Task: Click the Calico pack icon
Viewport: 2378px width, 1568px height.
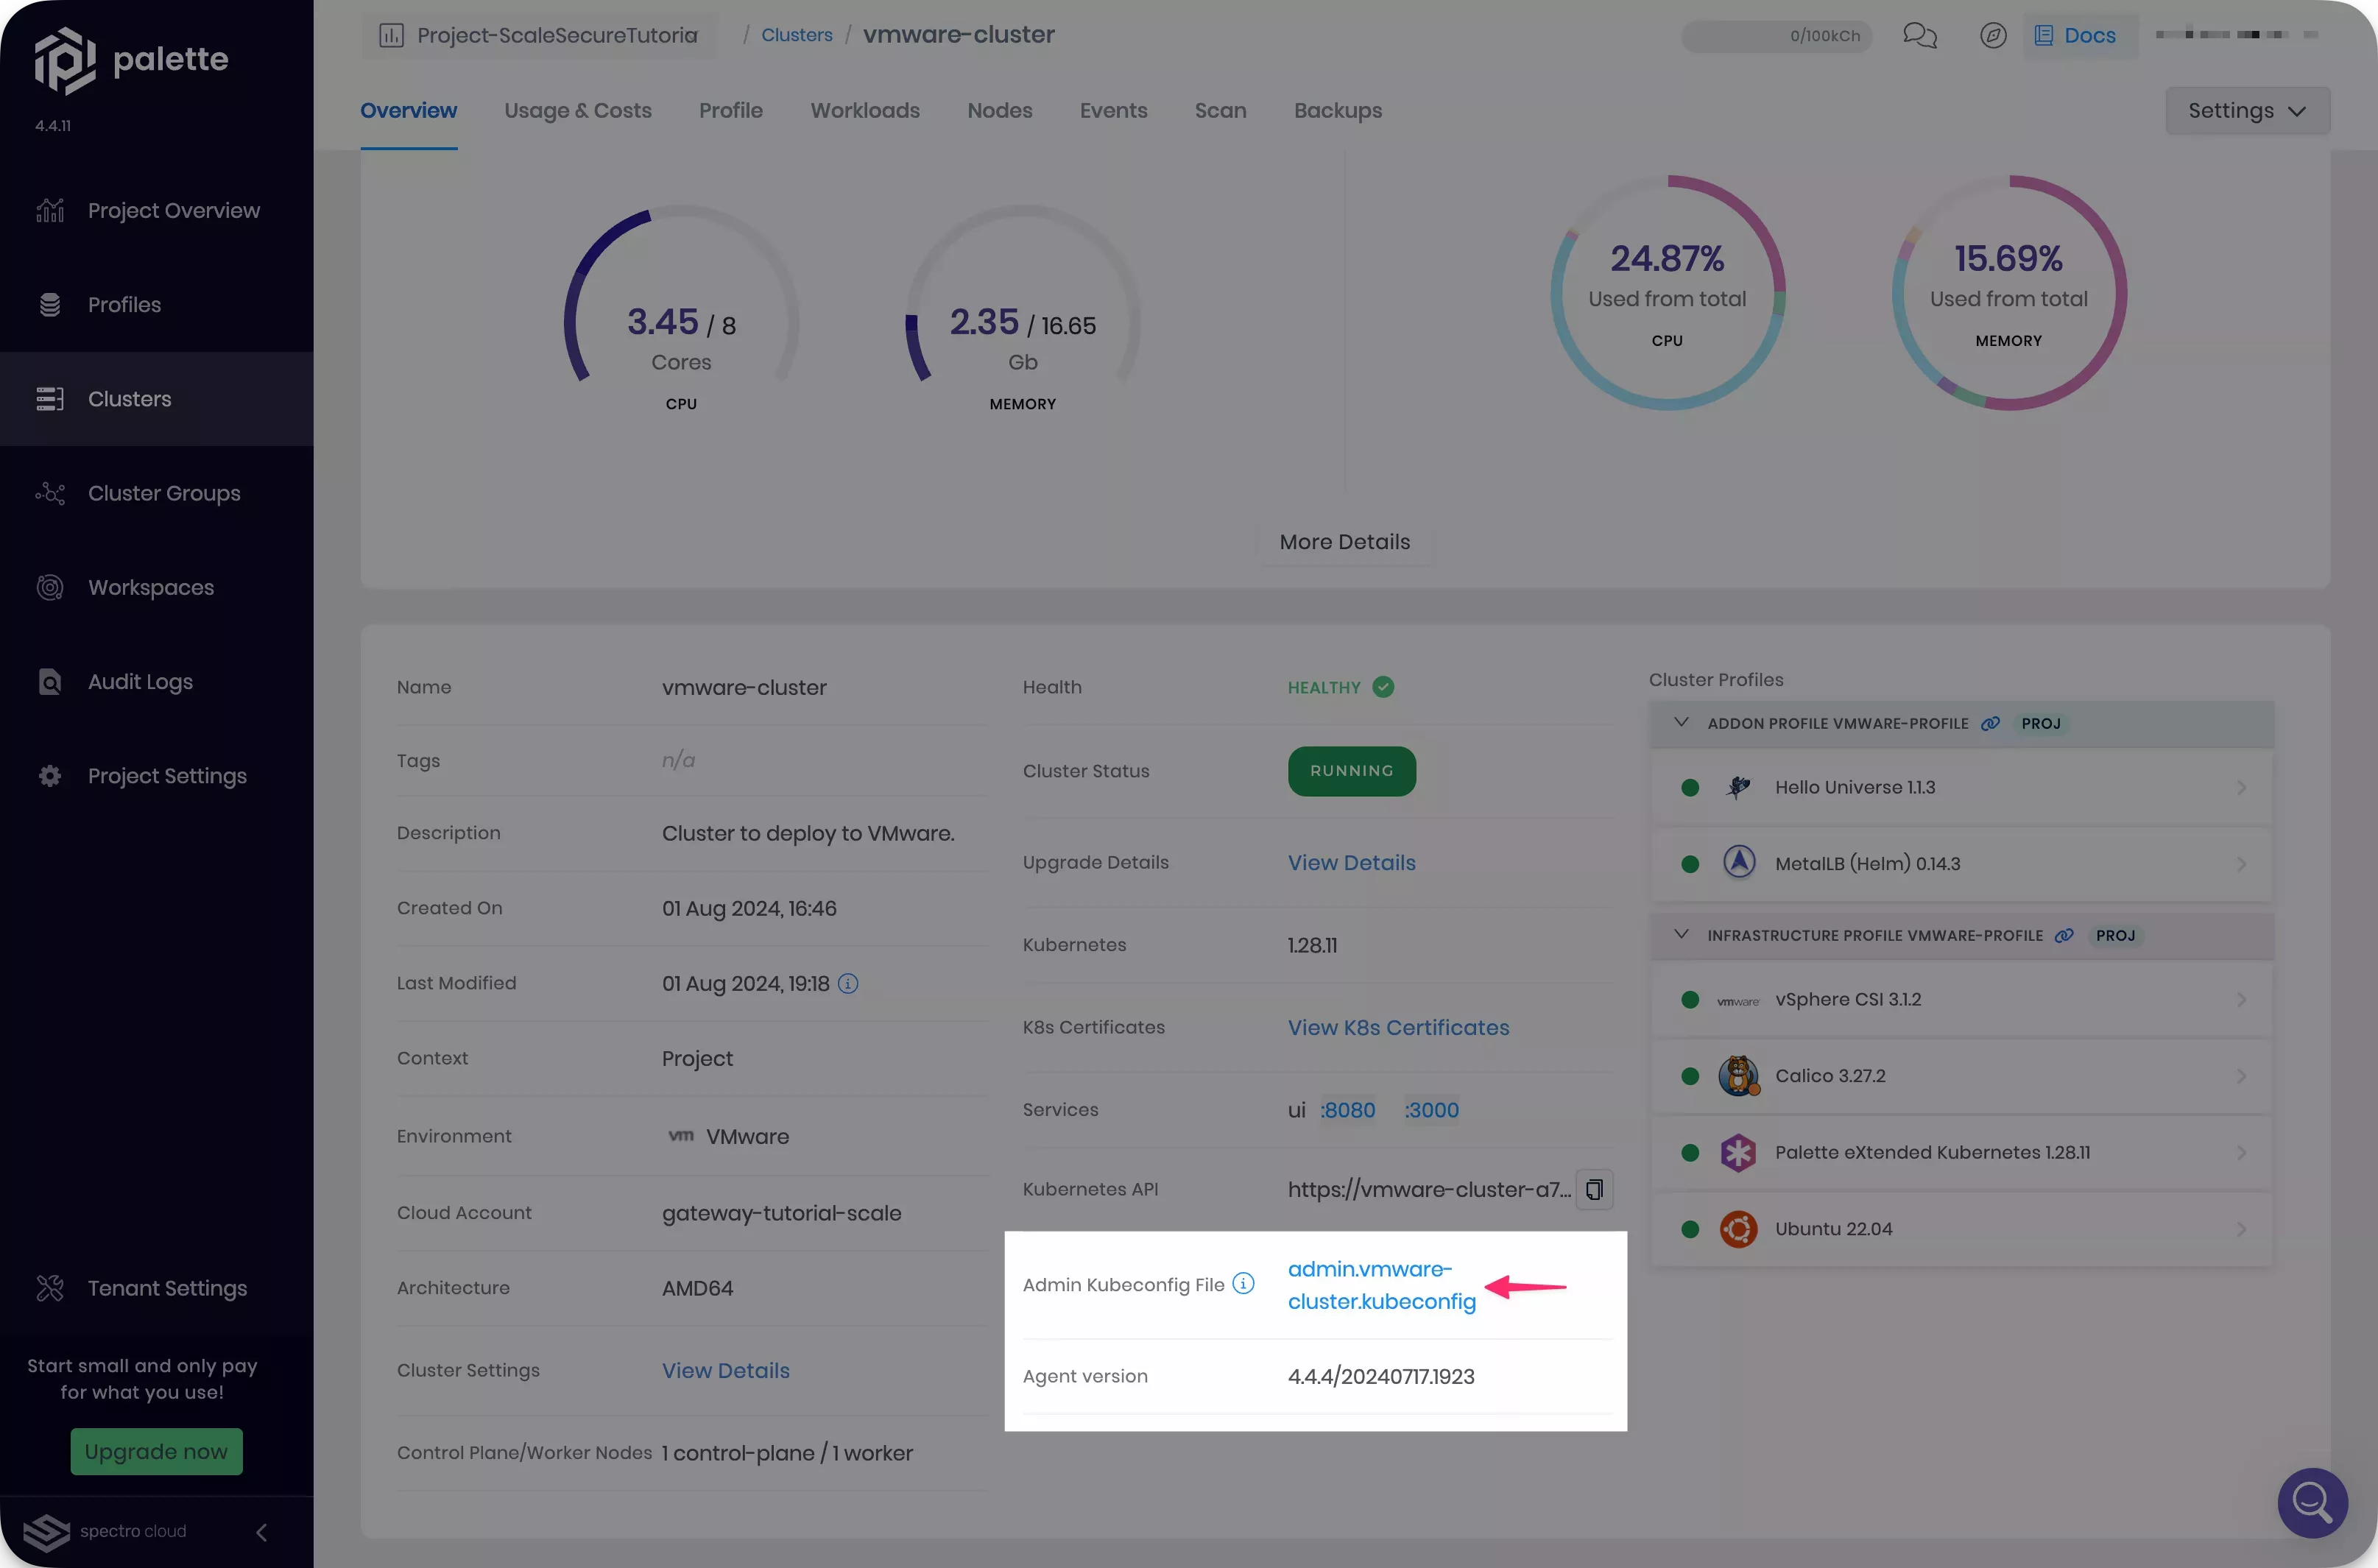Action: 1739,1076
